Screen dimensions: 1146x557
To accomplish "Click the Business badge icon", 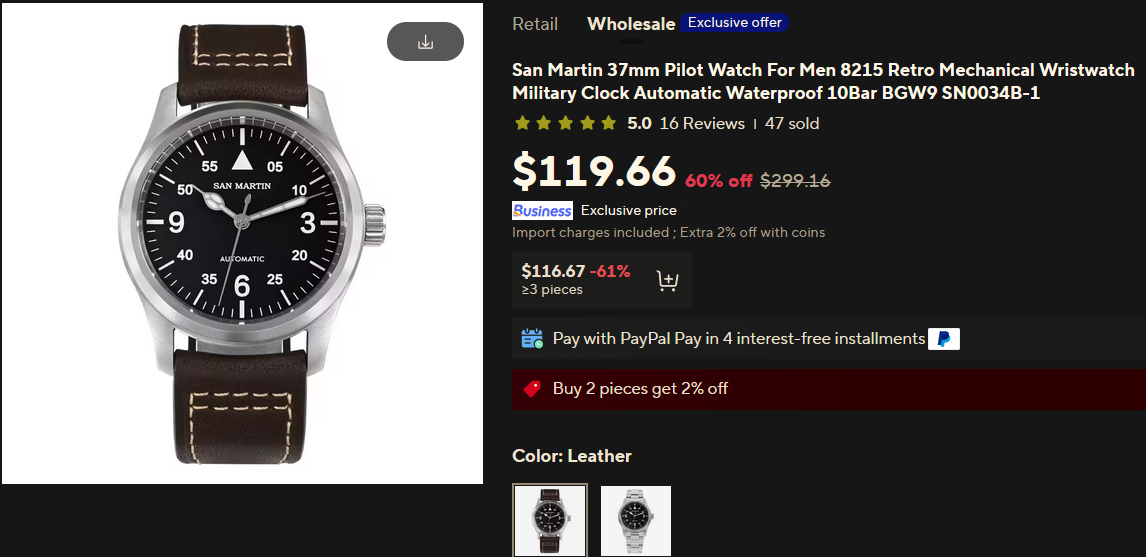I will [542, 210].
